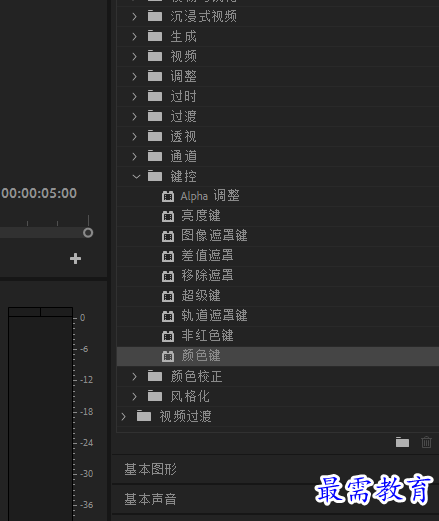
Task: Delete custom item with trash icon
Action: (x=426, y=442)
